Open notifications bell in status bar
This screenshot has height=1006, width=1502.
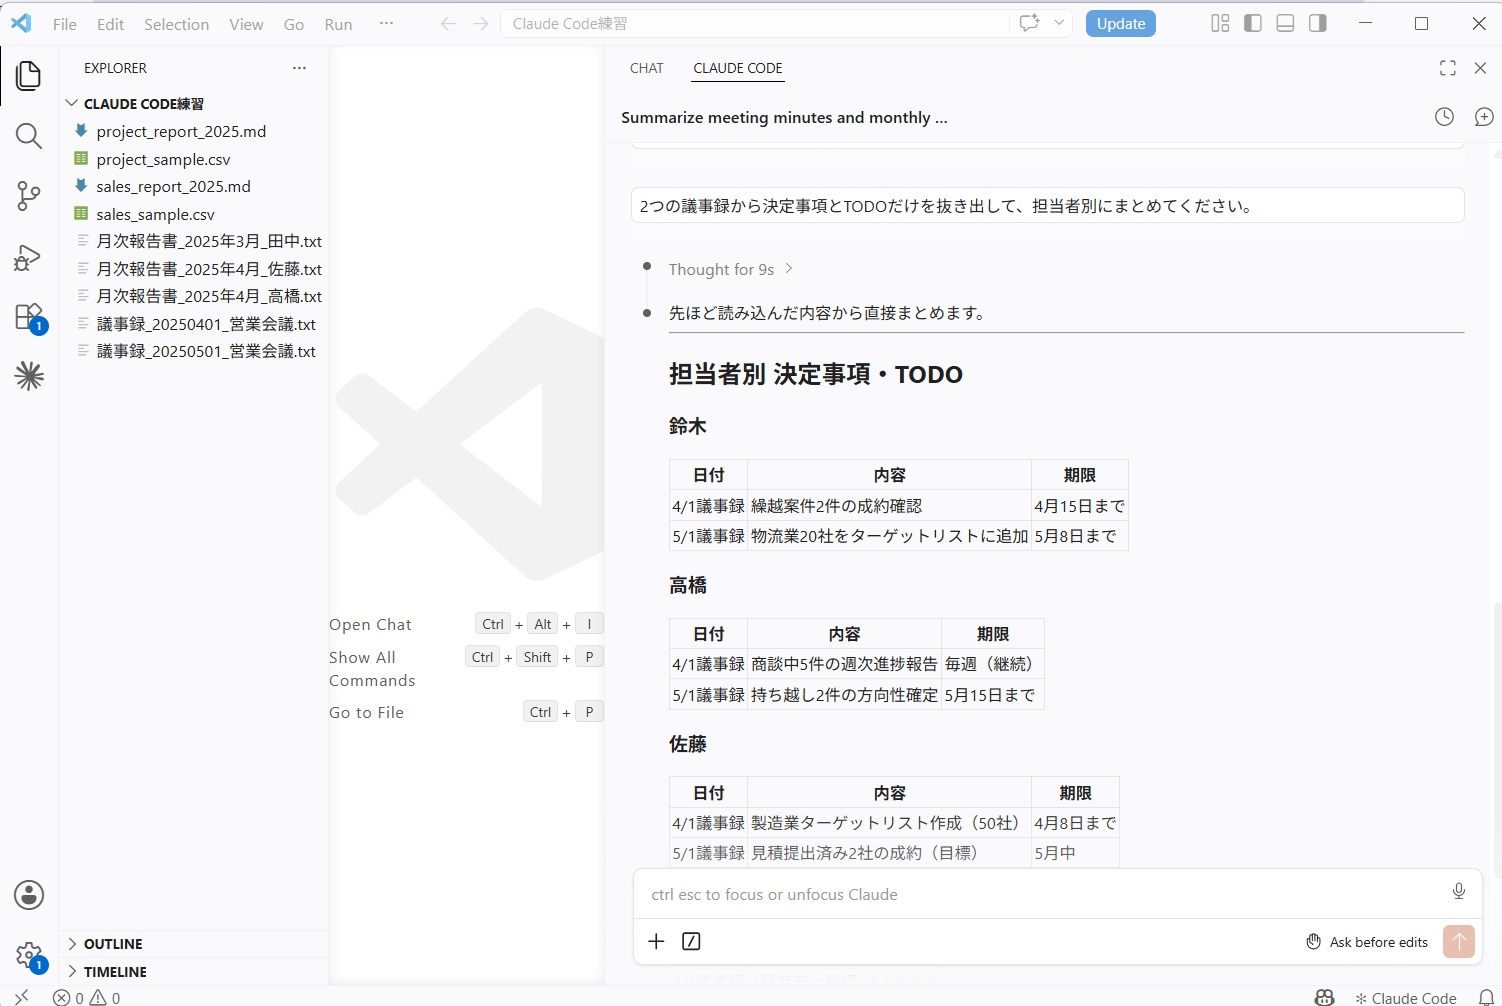(x=1486, y=997)
